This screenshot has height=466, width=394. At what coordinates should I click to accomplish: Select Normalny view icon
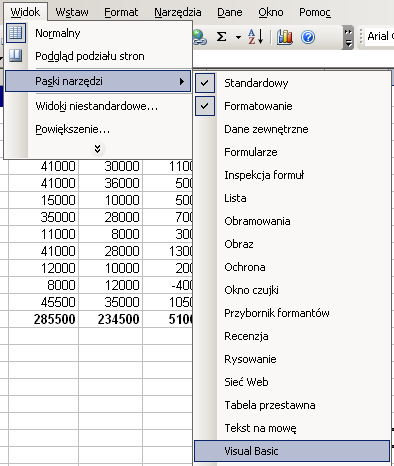(x=16, y=33)
